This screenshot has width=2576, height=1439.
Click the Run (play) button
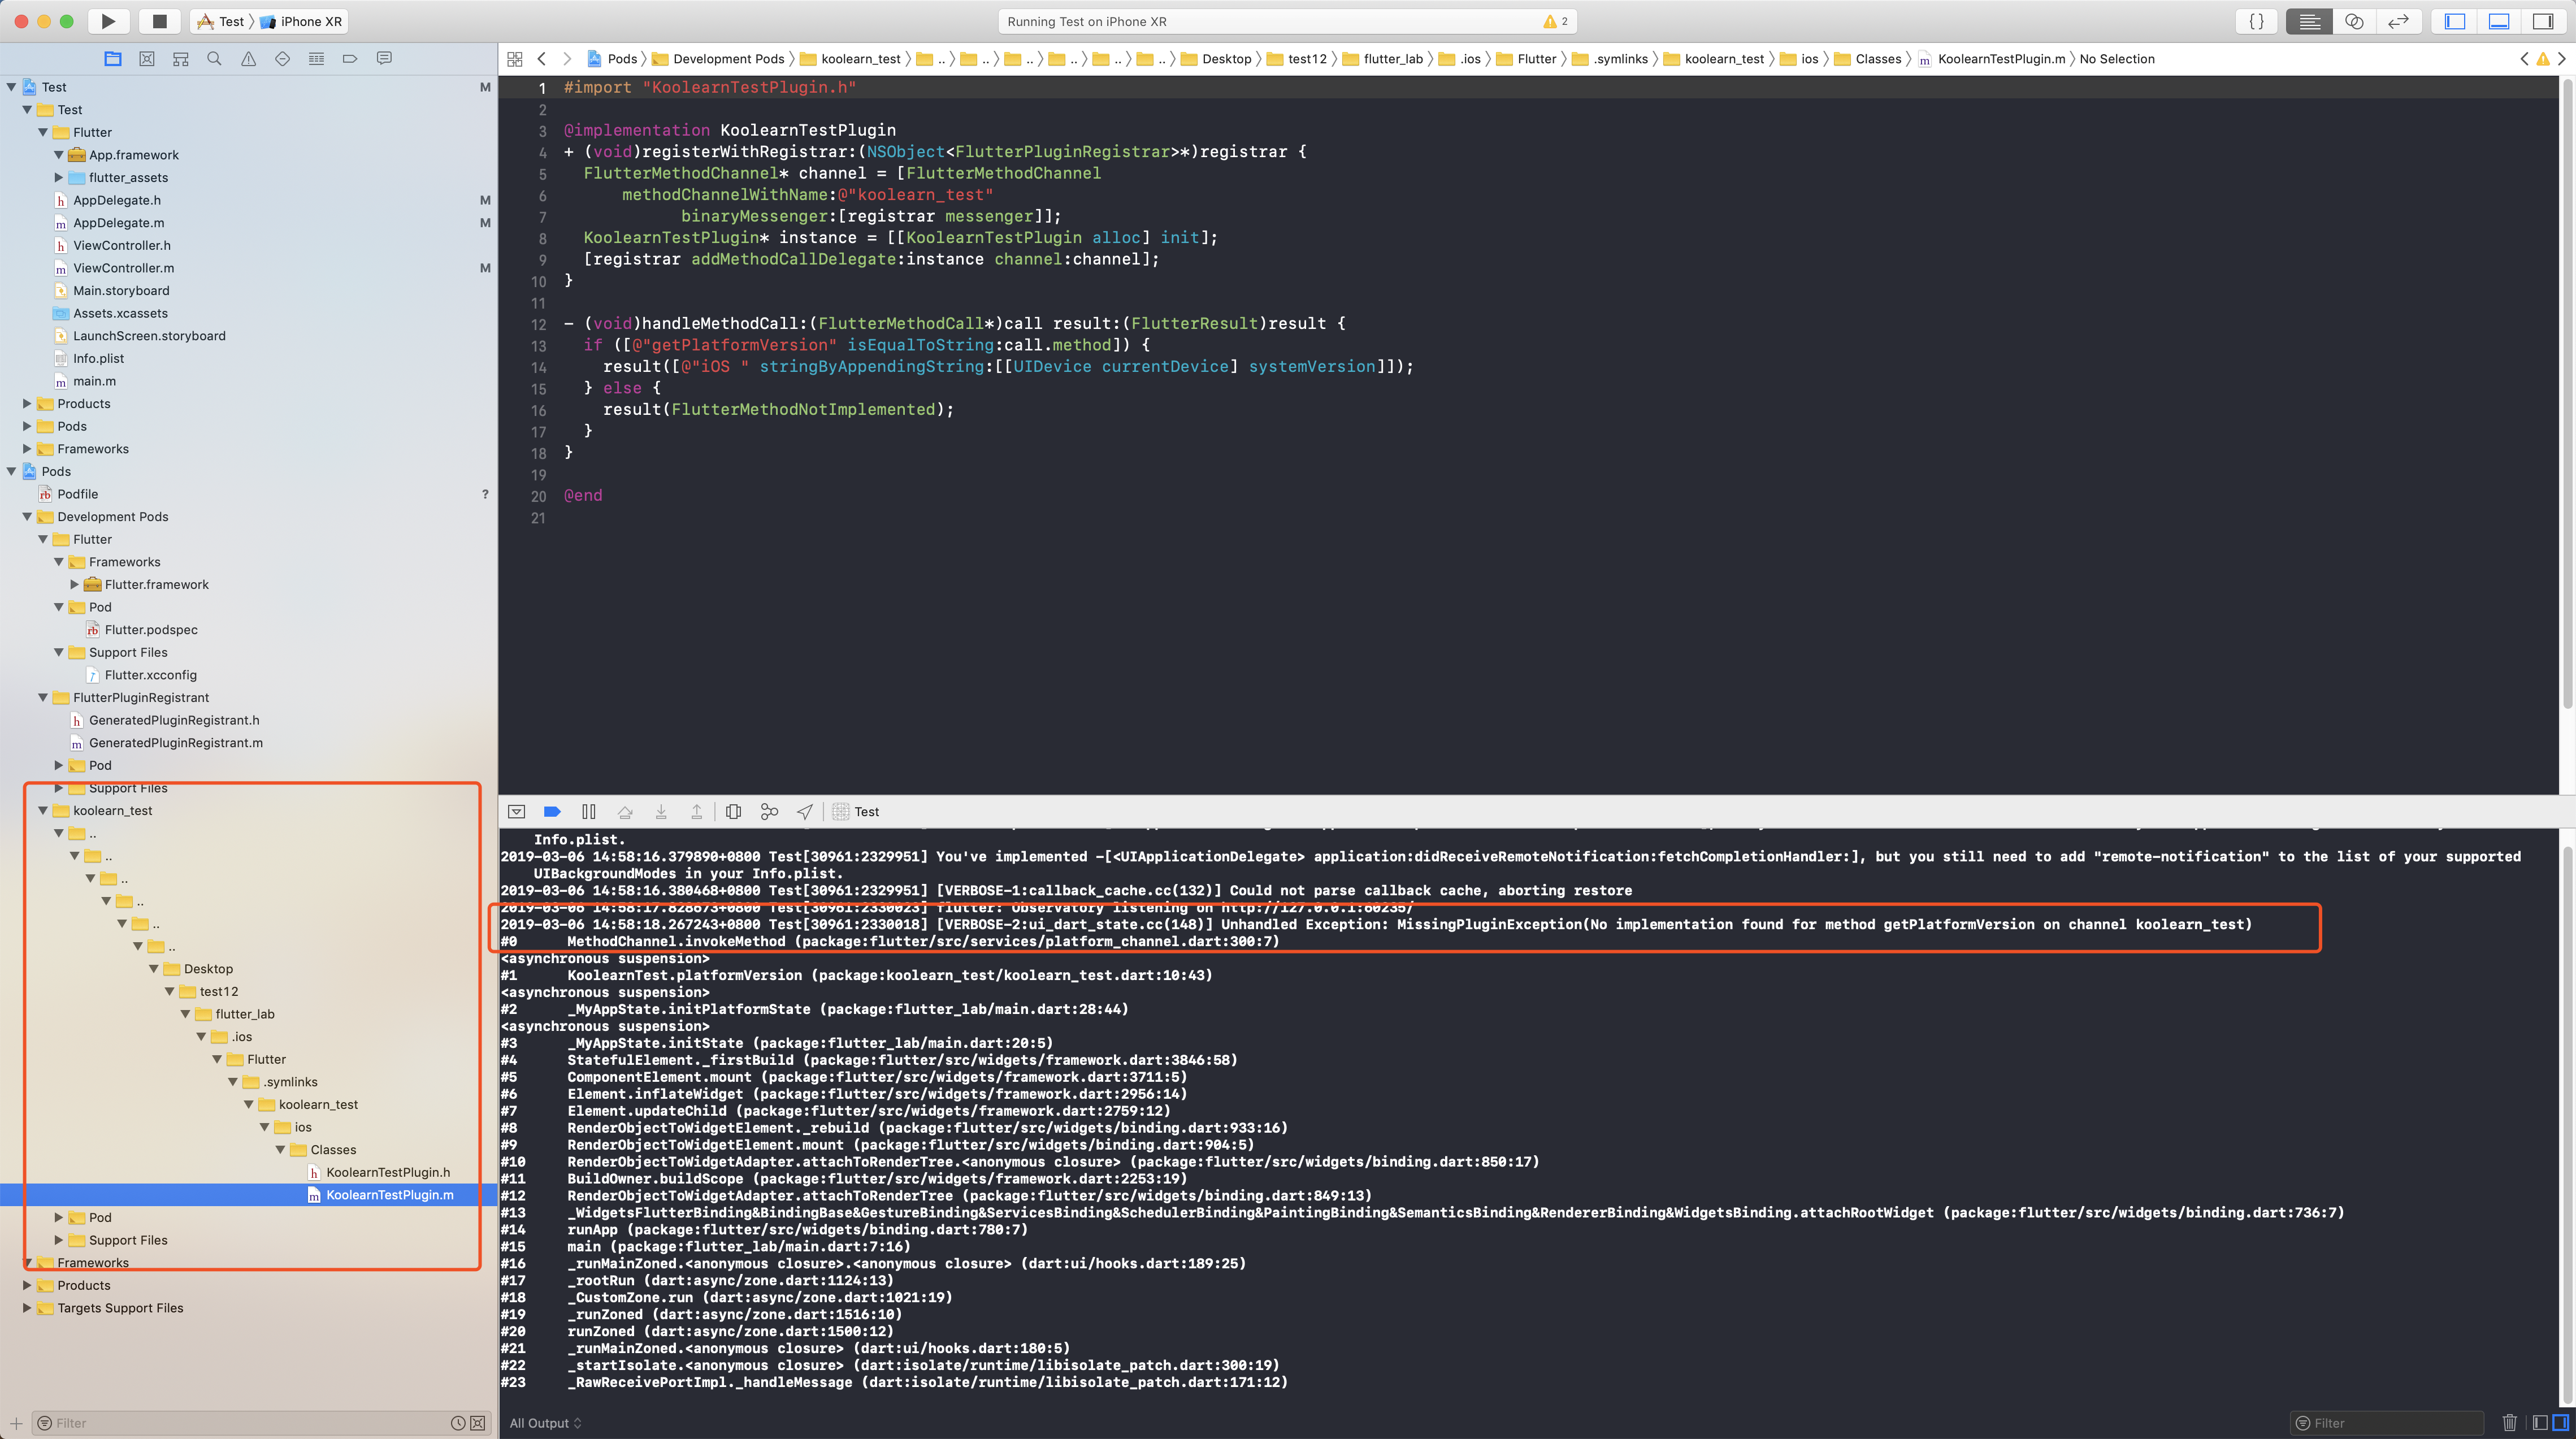coord(108,21)
